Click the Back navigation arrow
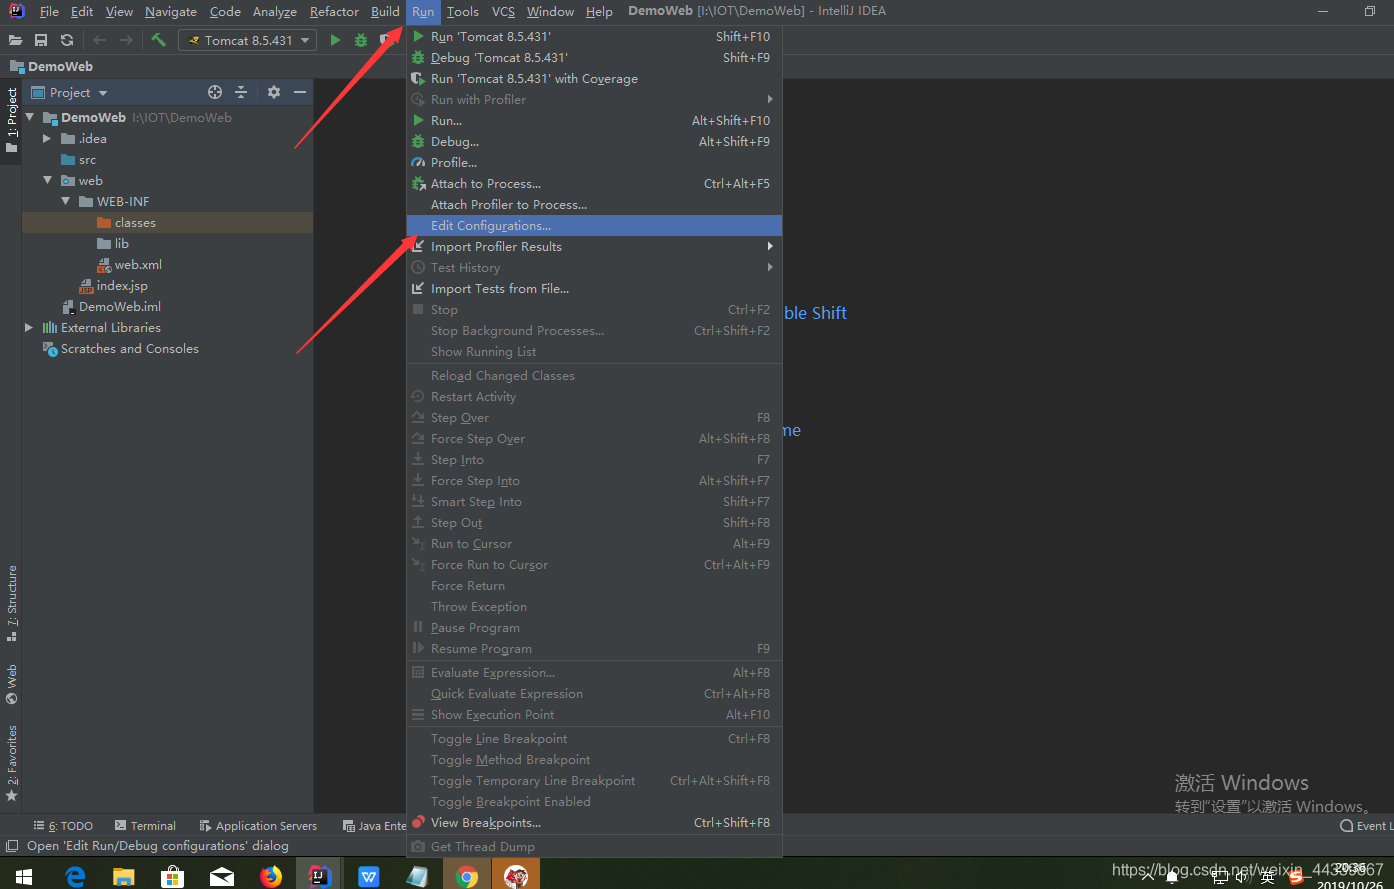The height and width of the screenshot is (889, 1394). (x=100, y=40)
